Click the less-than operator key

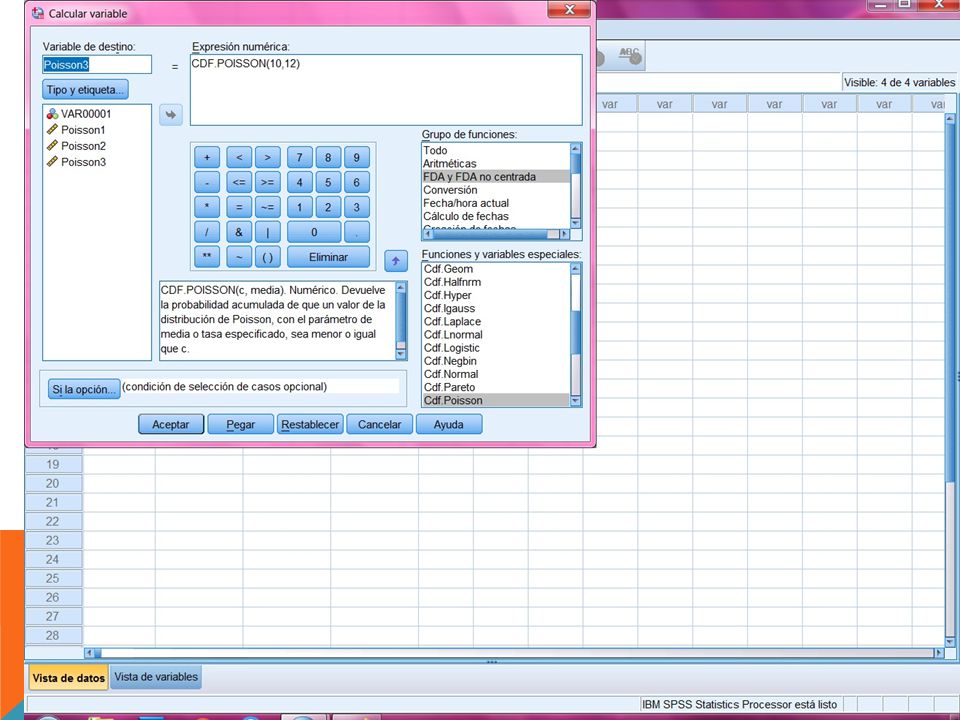click(239, 157)
